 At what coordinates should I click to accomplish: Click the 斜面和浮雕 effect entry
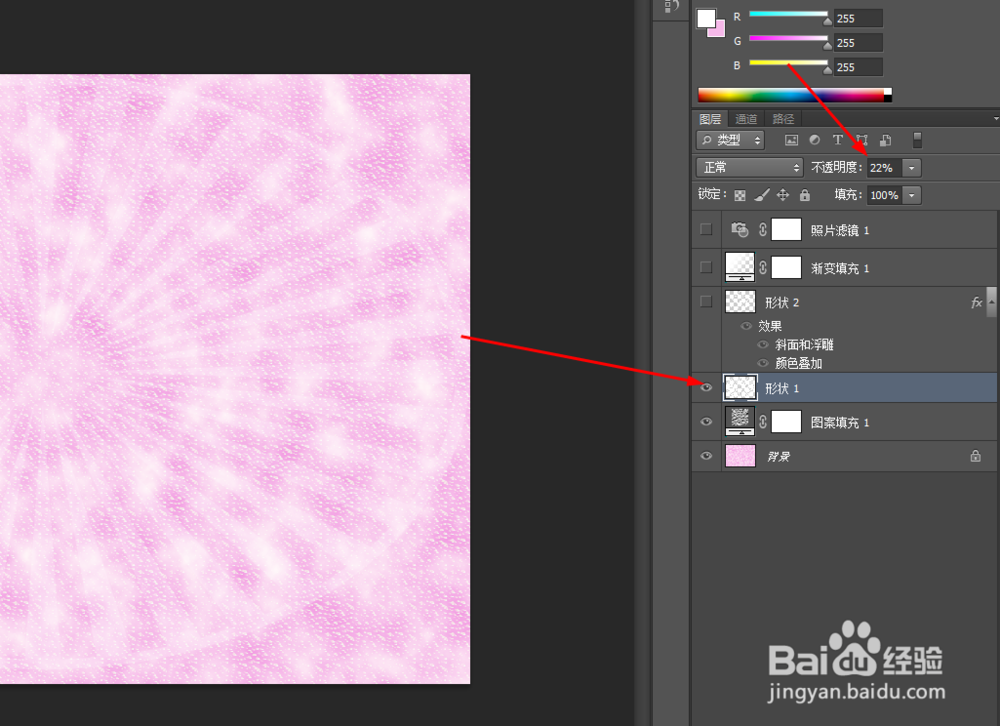click(x=804, y=344)
